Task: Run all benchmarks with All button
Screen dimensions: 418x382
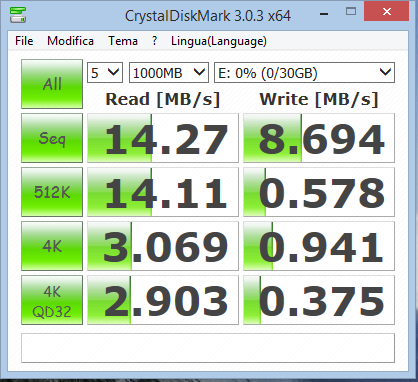Action: click(x=52, y=84)
